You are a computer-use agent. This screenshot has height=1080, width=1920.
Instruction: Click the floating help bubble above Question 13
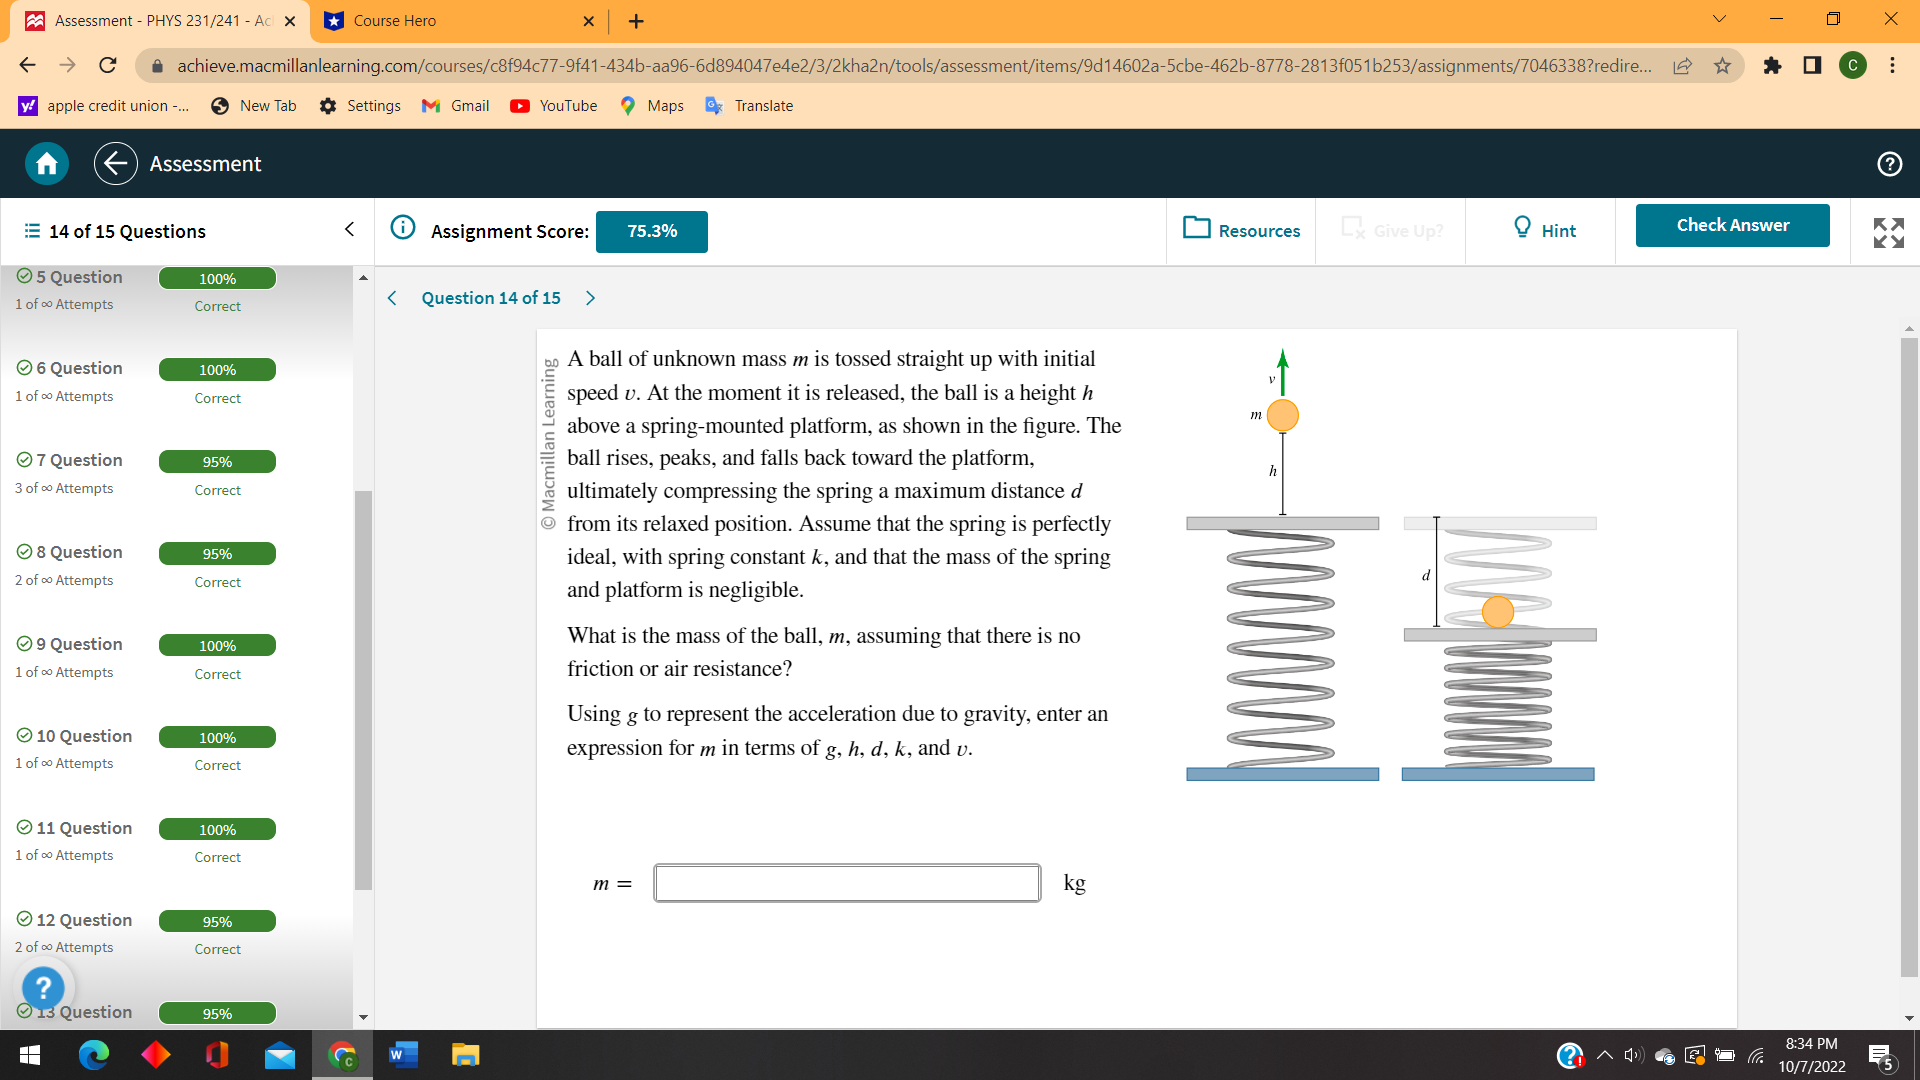click(43, 988)
